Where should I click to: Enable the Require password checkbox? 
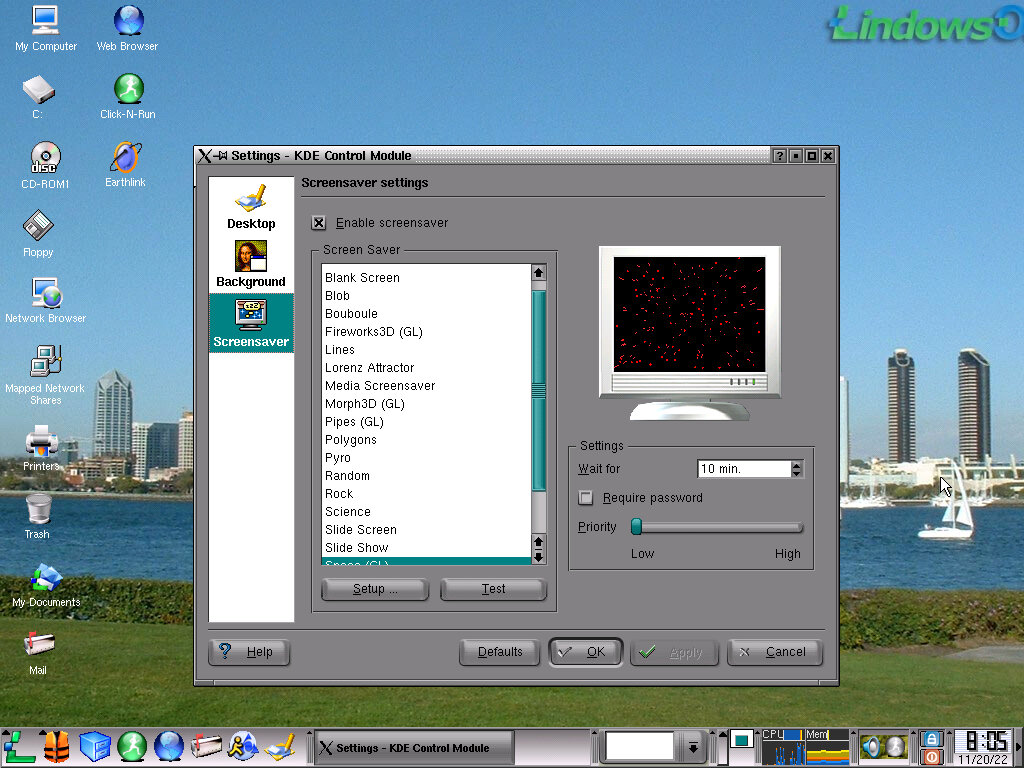tap(586, 498)
